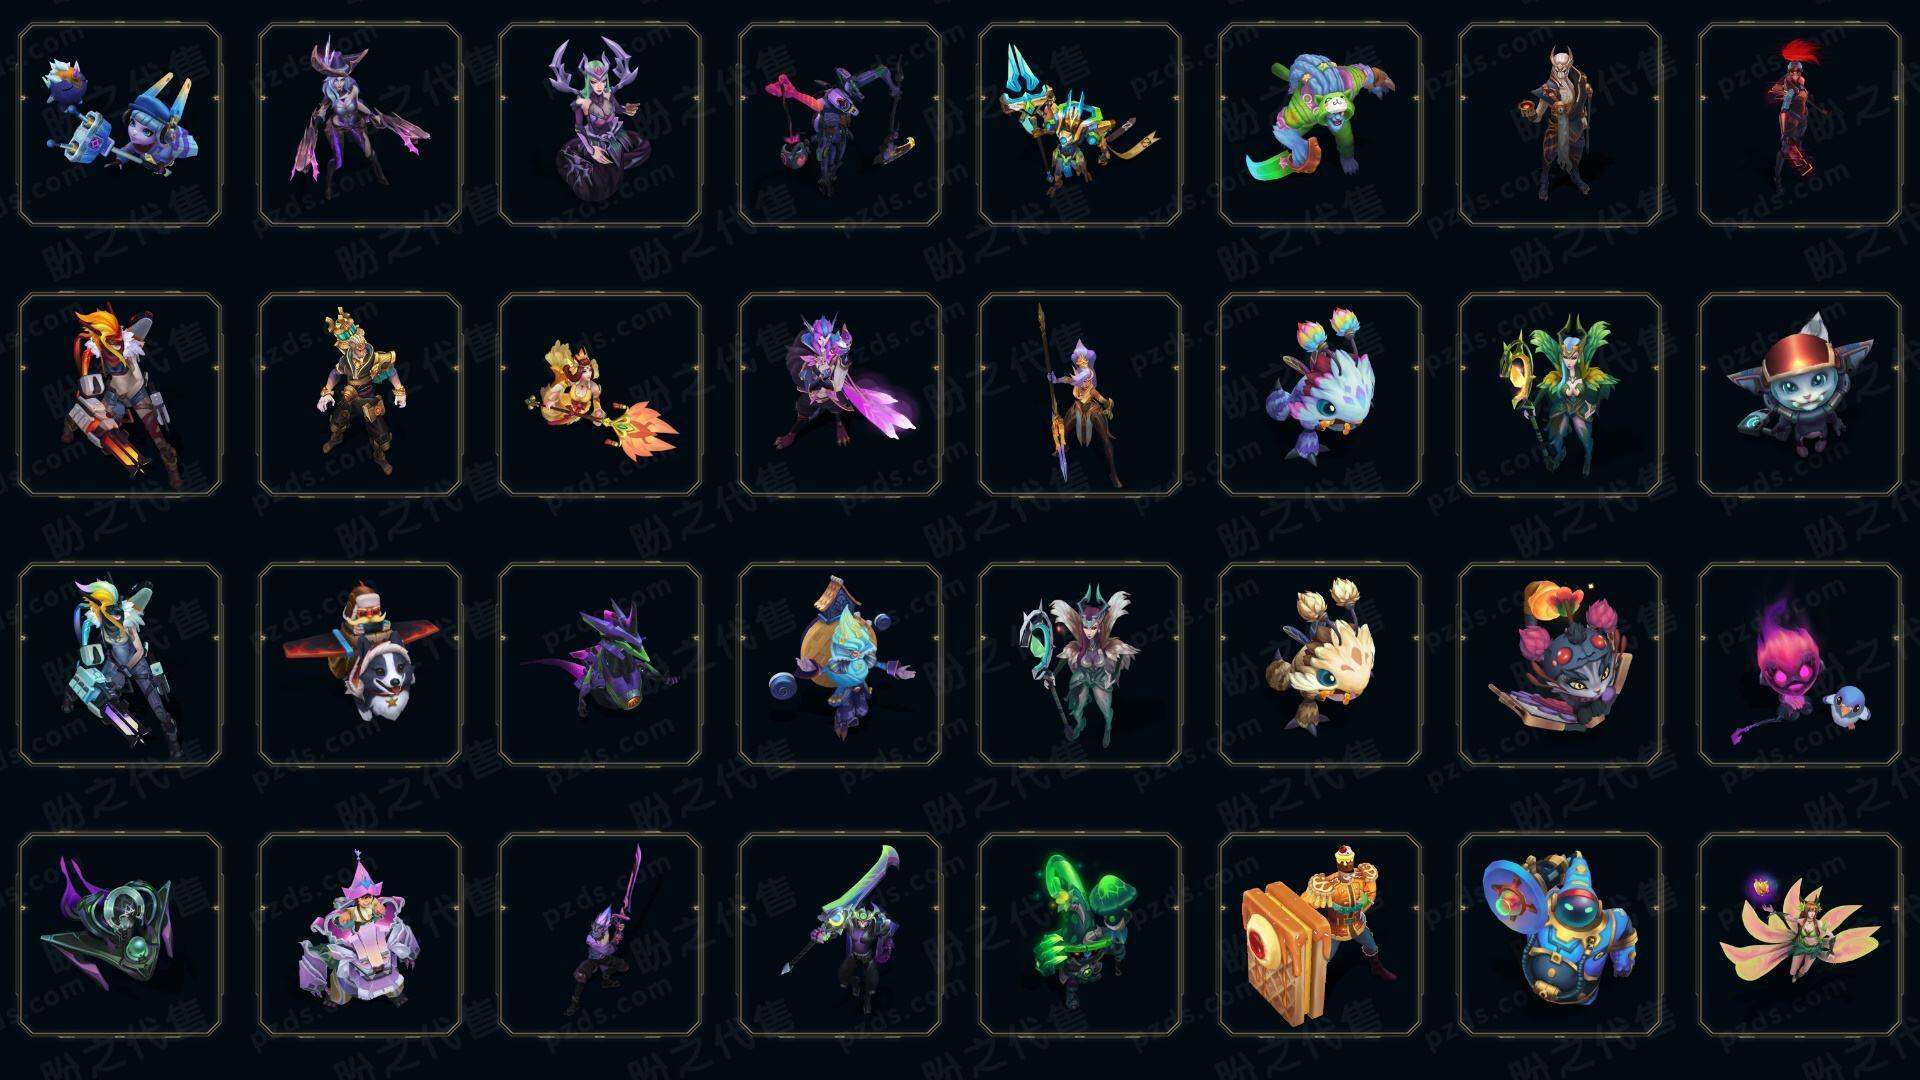Select the pink flaming skull spirit icon

tap(1800, 664)
